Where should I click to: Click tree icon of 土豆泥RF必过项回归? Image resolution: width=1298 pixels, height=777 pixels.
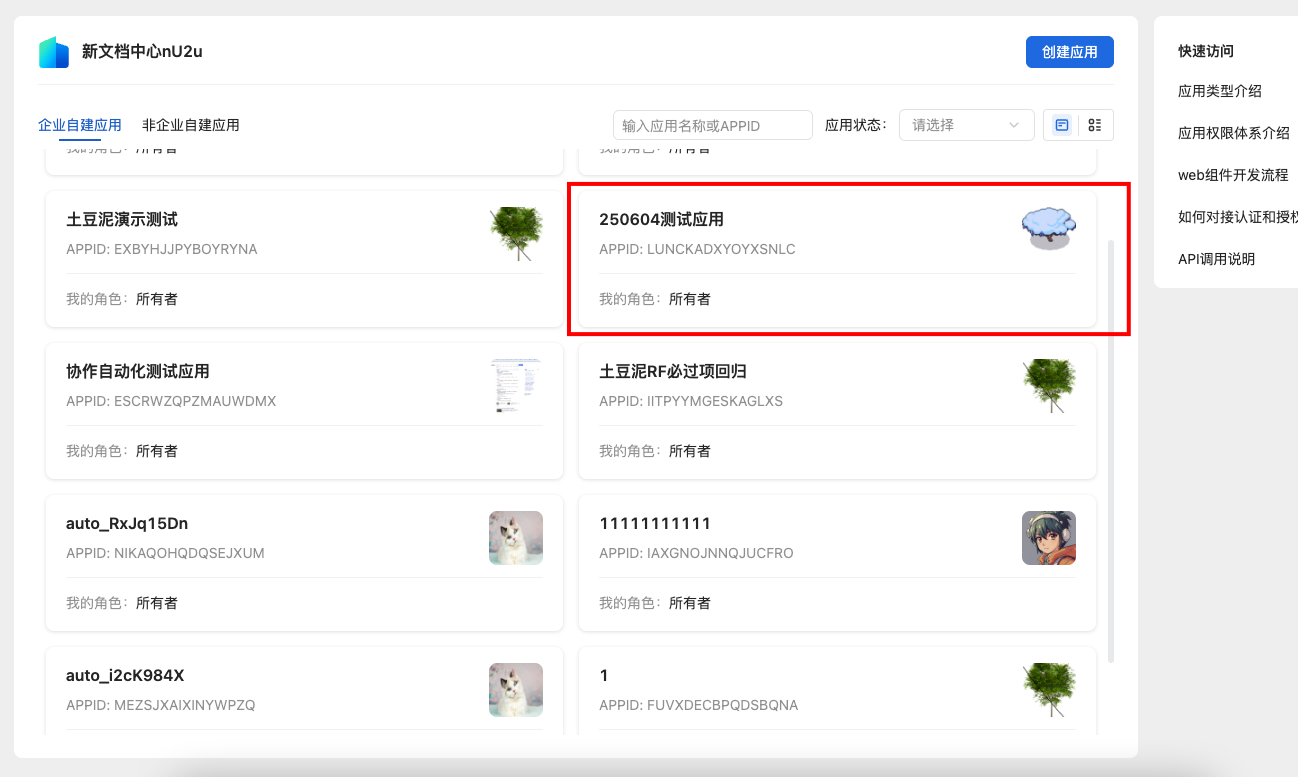click(x=1048, y=386)
